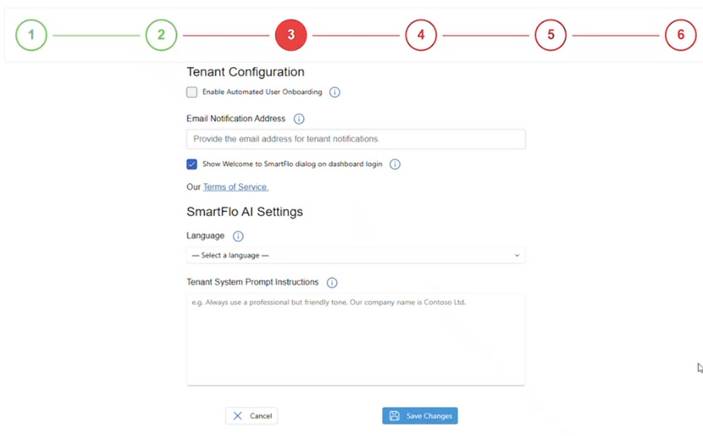Select the active step 3 circle
This screenshot has height=436, width=703.
pyautogui.click(x=291, y=35)
